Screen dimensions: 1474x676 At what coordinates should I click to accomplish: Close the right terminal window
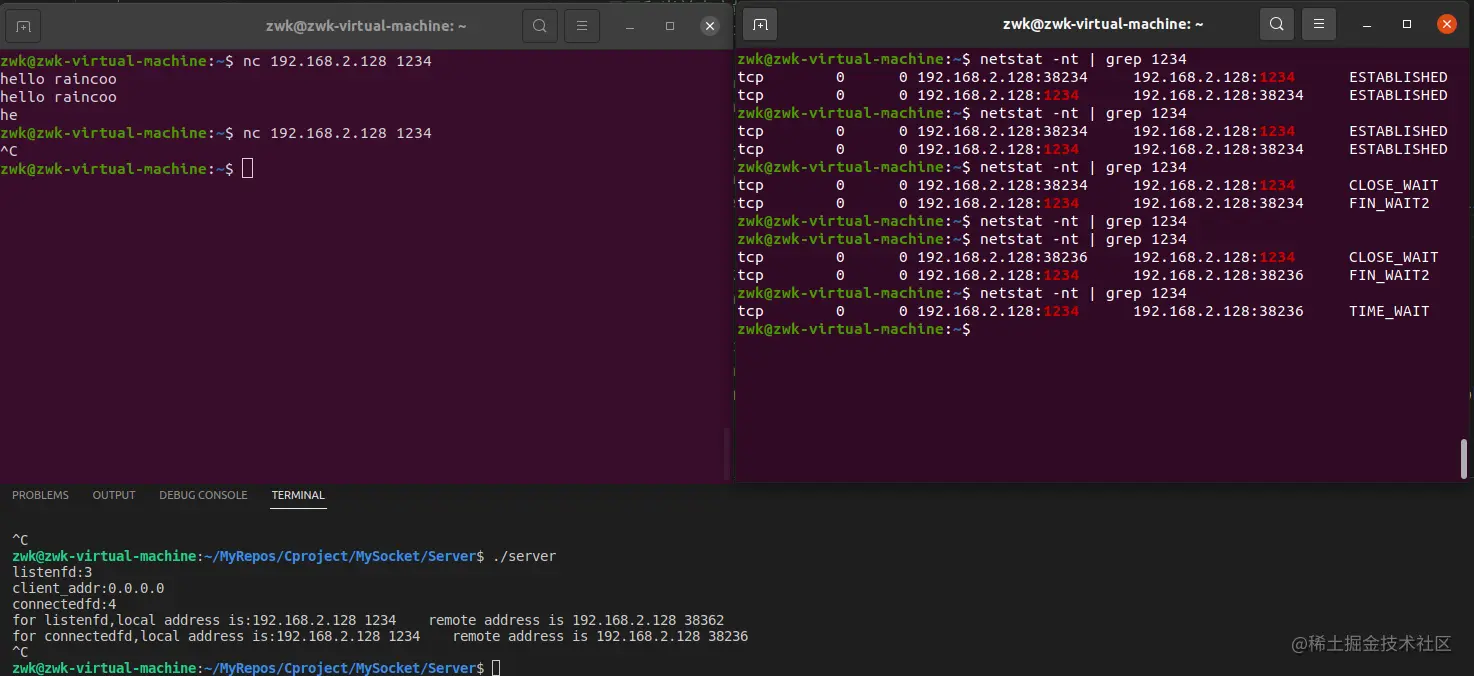pos(1447,25)
